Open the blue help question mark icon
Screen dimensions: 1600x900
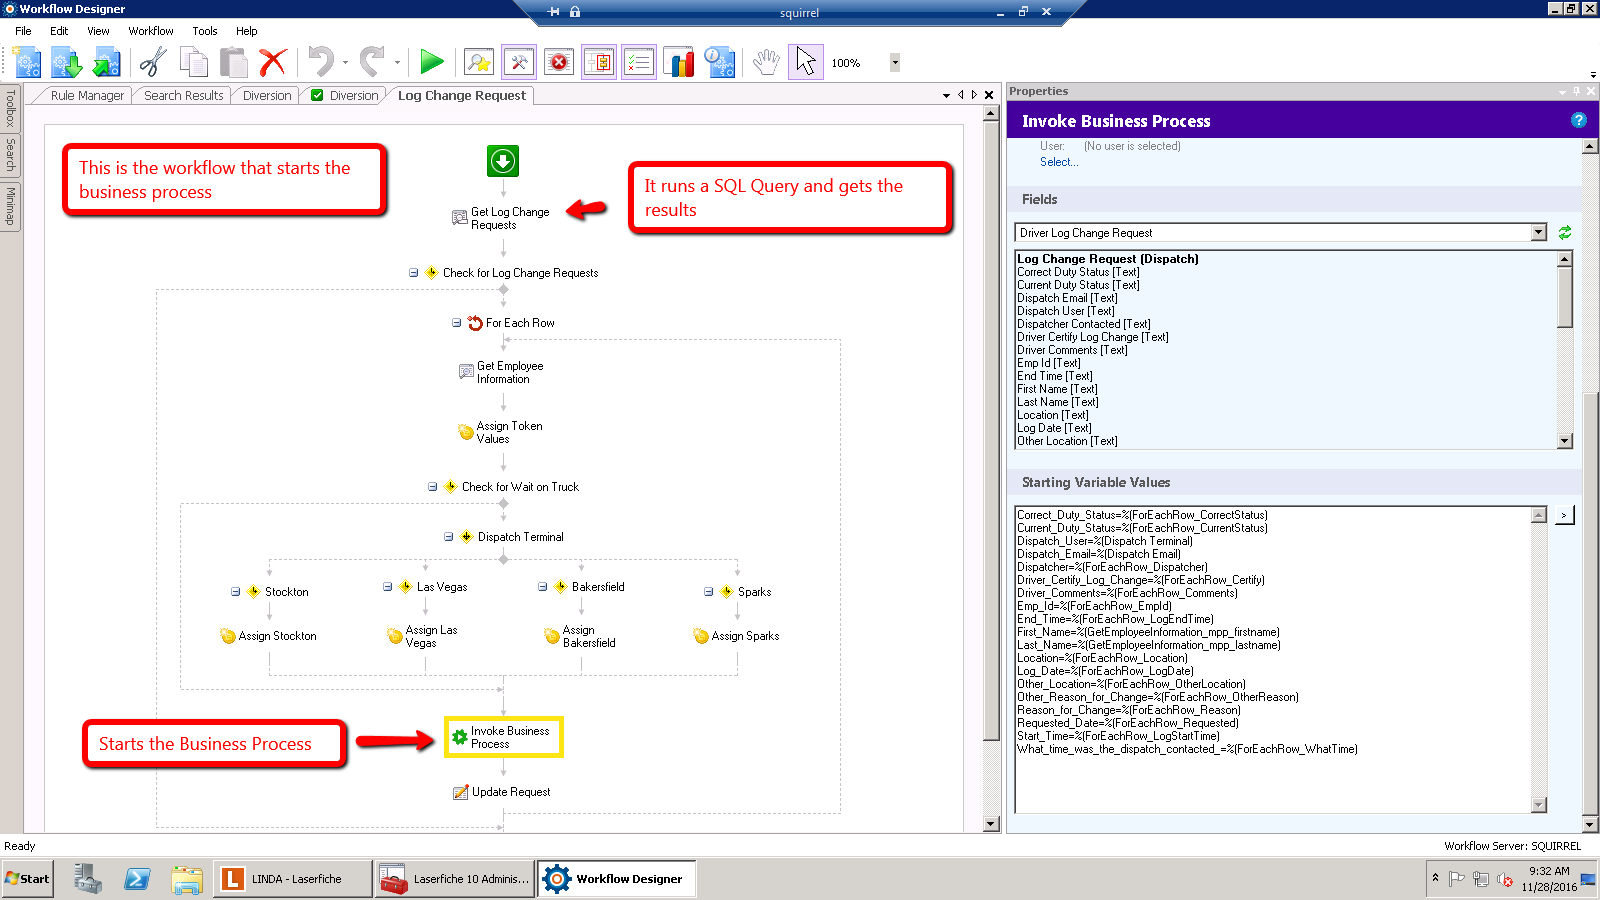point(1579,120)
